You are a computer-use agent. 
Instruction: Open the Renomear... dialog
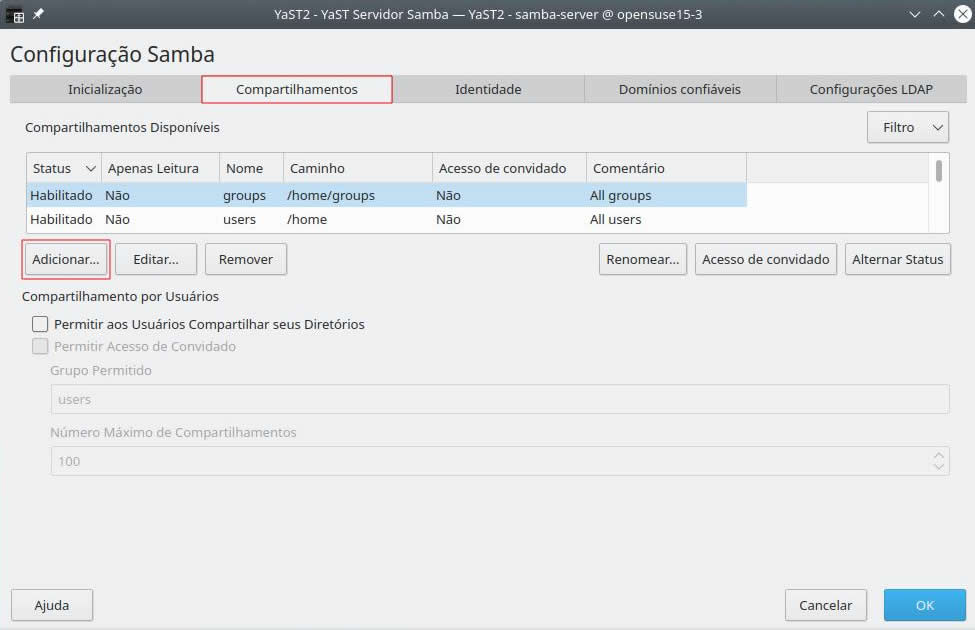coord(643,259)
